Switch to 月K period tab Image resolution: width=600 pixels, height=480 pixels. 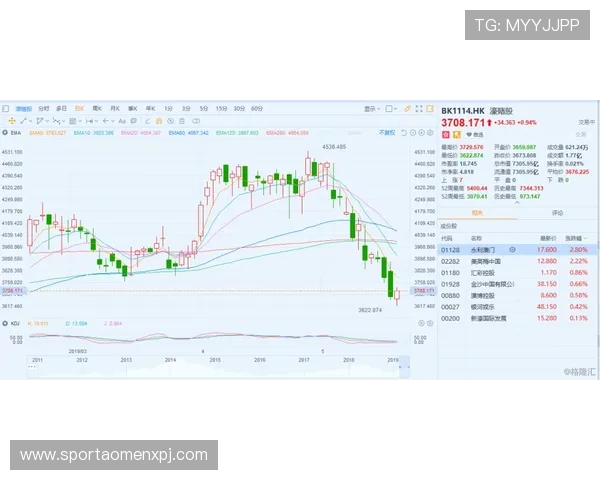115,109
